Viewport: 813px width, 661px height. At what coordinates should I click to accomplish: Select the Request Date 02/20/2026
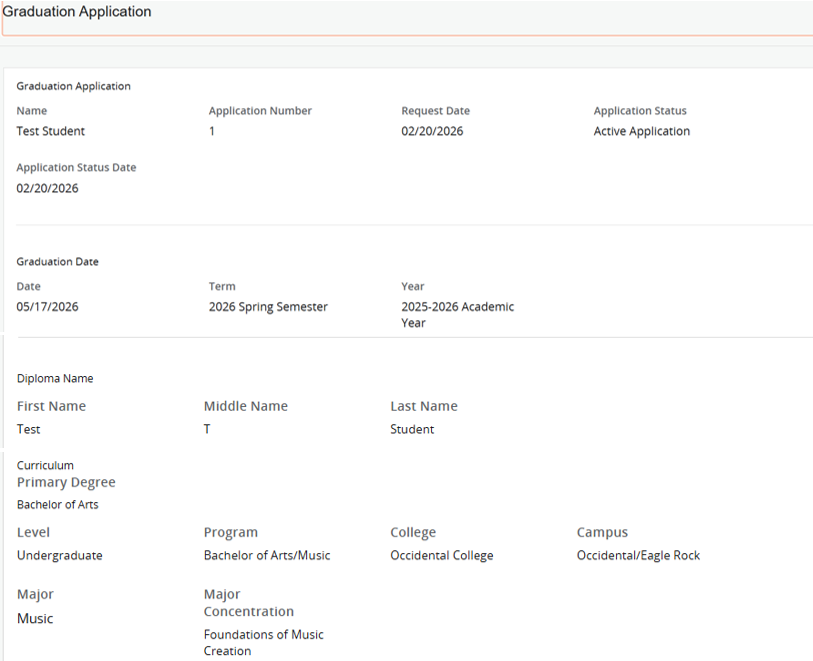(x=431, y=130)
